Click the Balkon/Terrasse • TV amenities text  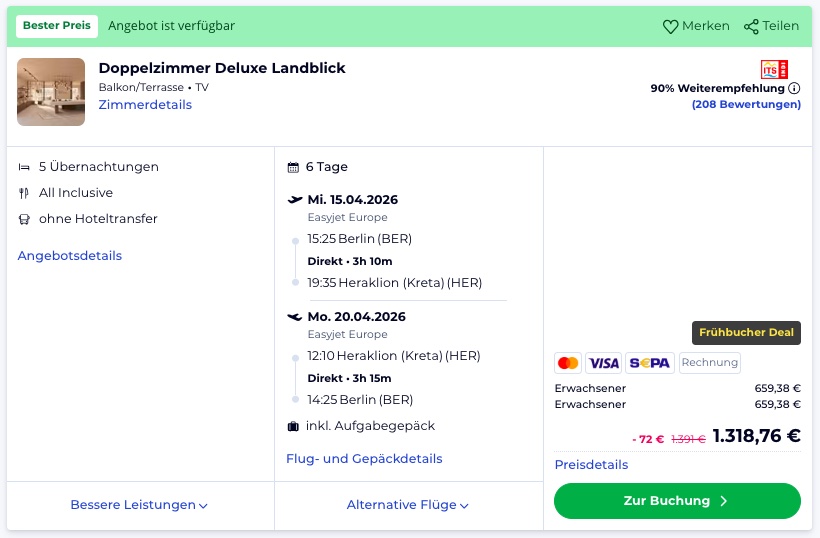click(154, 87)
